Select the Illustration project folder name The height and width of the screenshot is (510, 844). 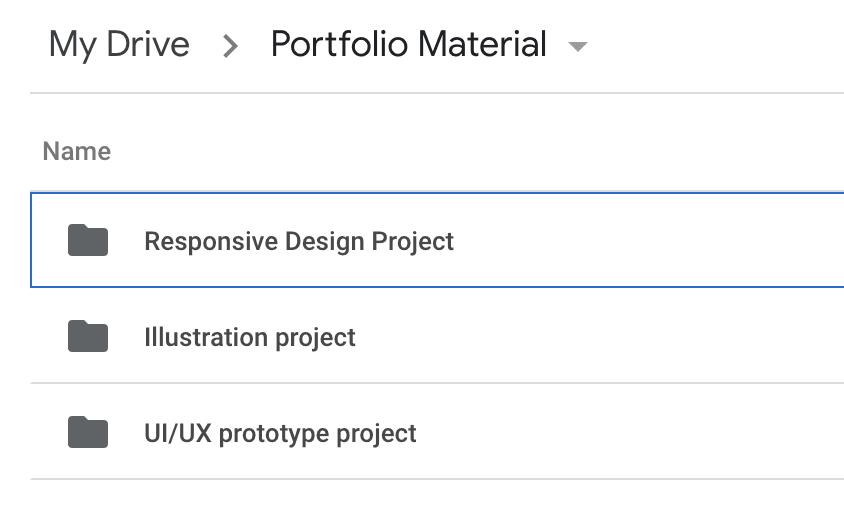tap(250, 337)
